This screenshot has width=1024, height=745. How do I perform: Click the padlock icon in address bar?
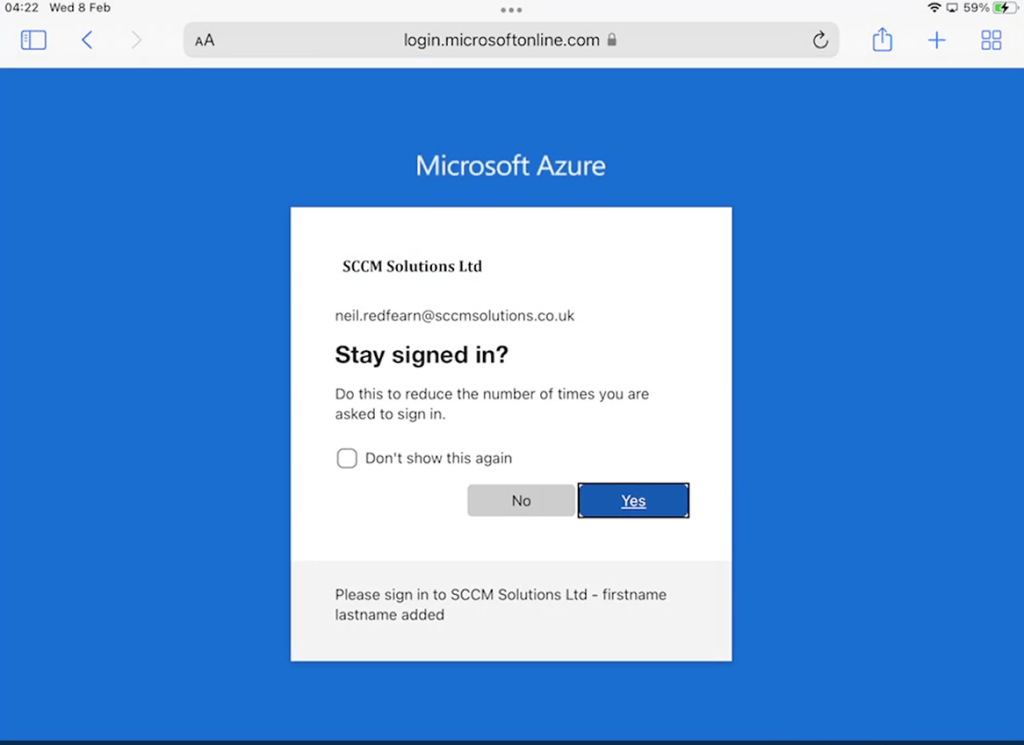pos(612,40)
